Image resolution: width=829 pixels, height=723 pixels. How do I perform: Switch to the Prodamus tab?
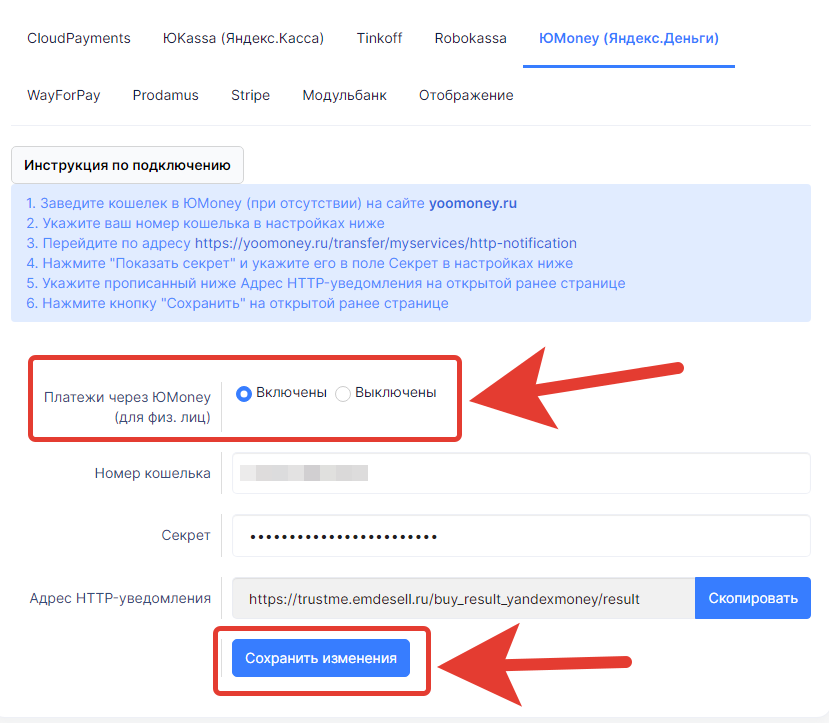click(165, 95)
